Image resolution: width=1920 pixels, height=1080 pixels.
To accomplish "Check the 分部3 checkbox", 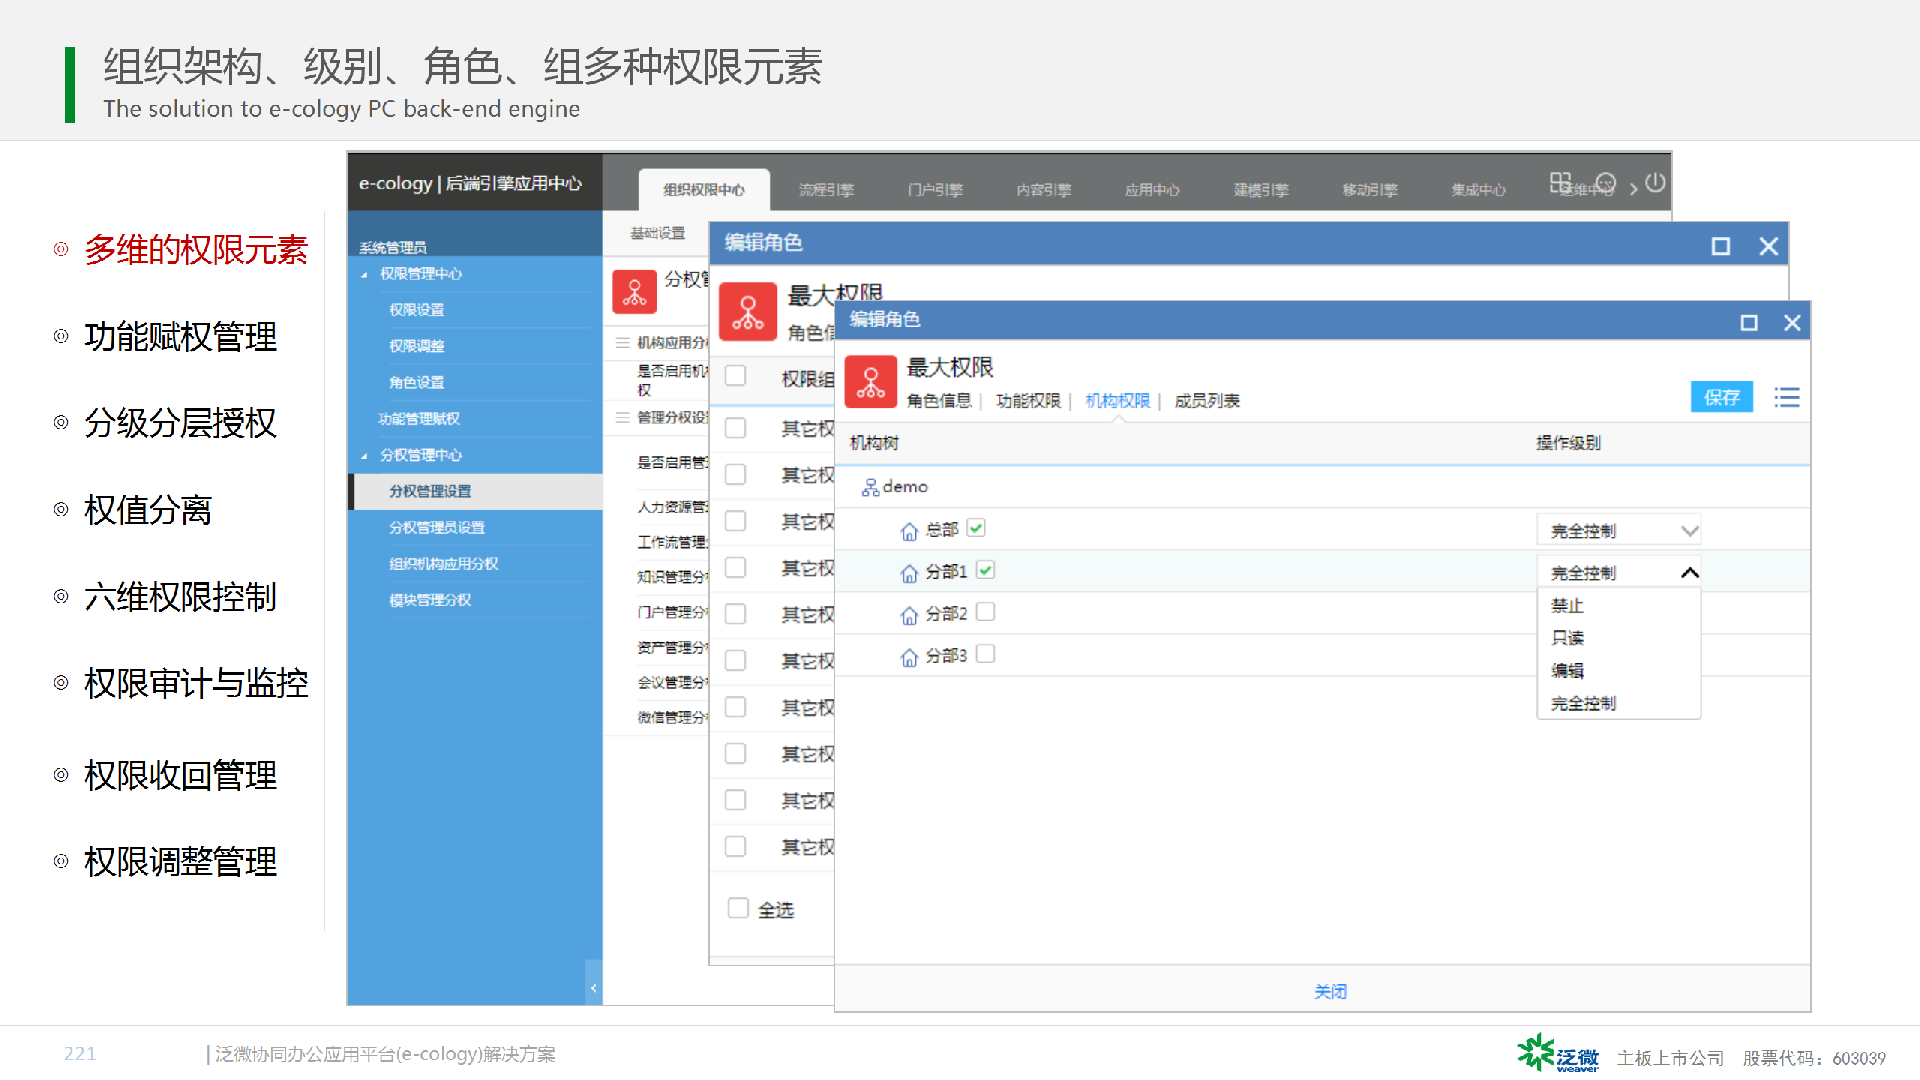I will coord(985,654).
